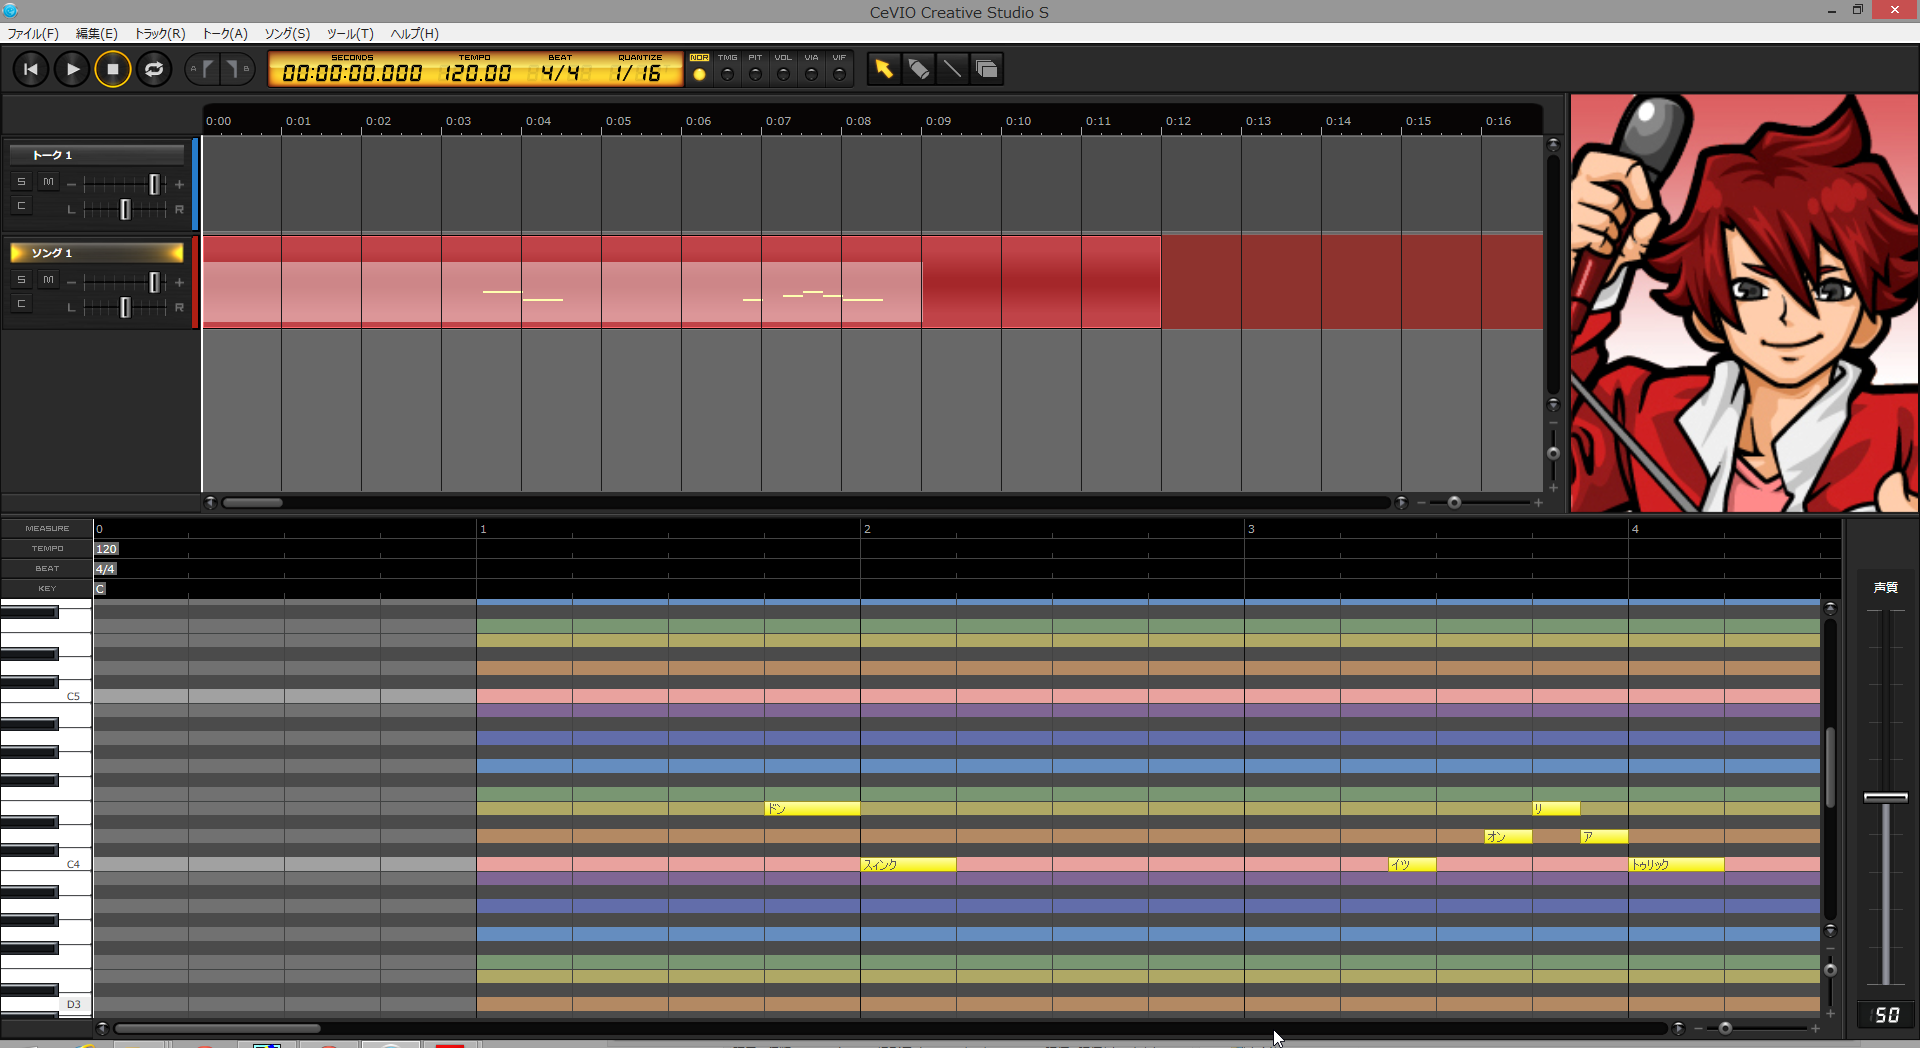The image size is (1920, 1048).
Task: Select the ソング 1 track header
Action: pos(97,253)
